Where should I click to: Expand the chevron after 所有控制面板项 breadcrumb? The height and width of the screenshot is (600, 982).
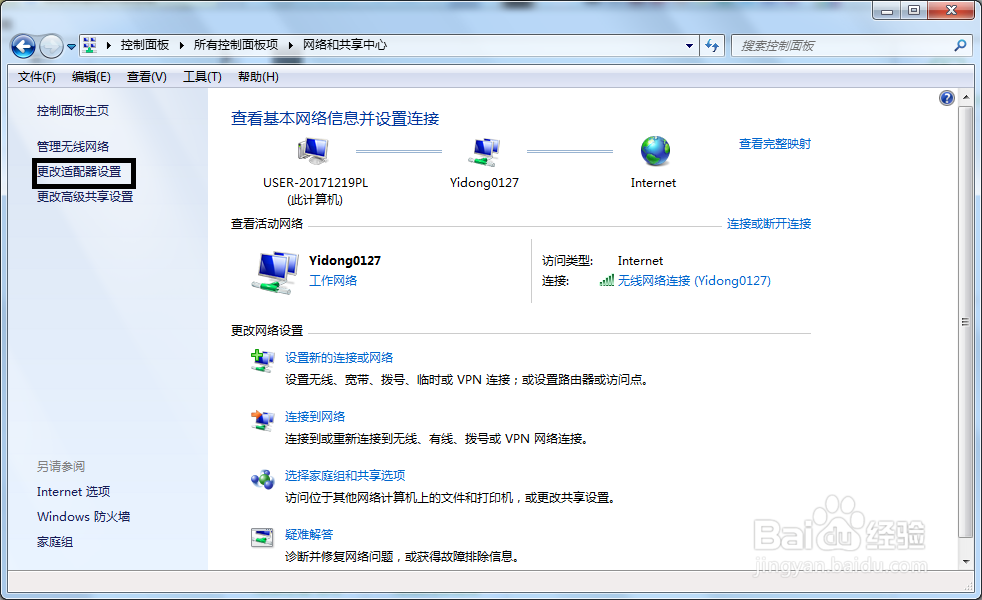click(x=291, y=45)
